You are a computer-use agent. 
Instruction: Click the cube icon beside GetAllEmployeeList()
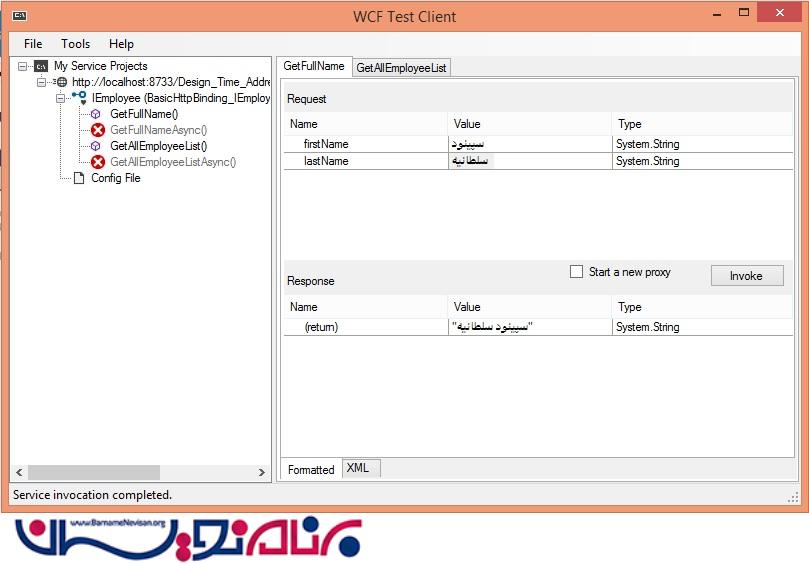95,146
